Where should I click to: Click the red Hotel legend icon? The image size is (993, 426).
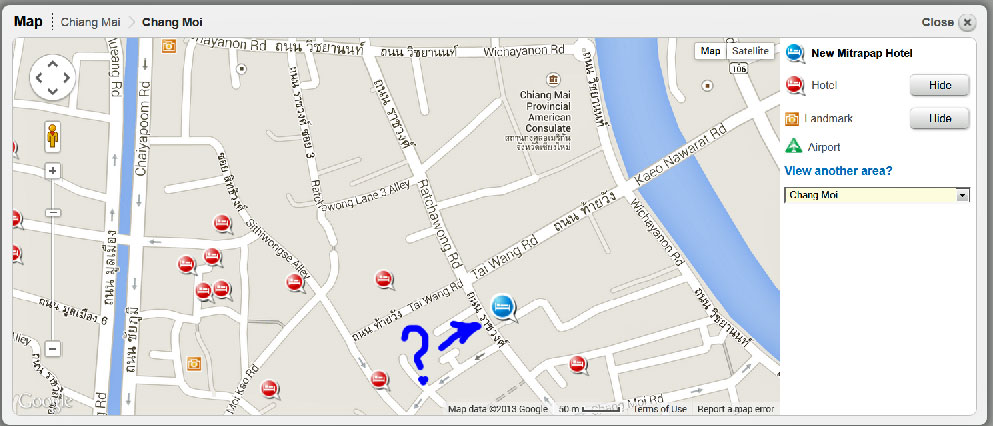coord(795,85)
